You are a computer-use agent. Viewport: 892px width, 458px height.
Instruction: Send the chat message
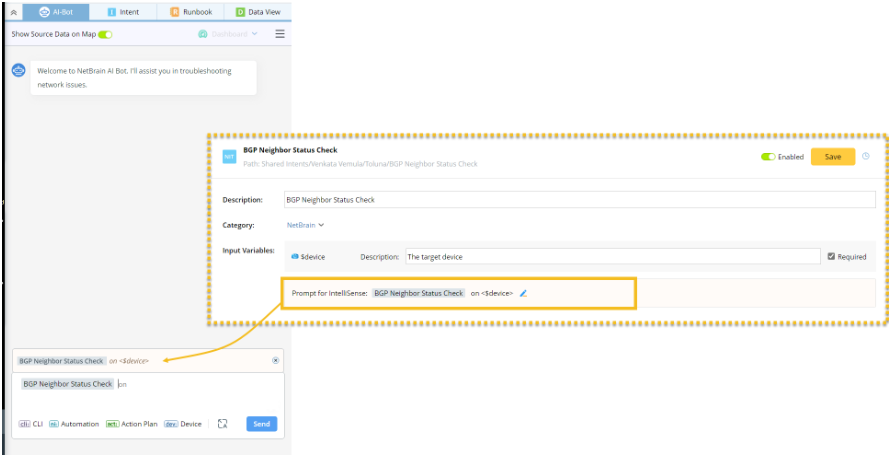pyautogui.click(x=262, y=424)
